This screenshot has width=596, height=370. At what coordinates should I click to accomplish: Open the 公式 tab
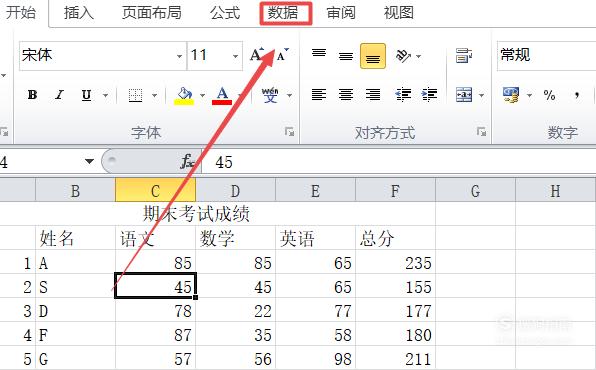[x=225, y=13]
